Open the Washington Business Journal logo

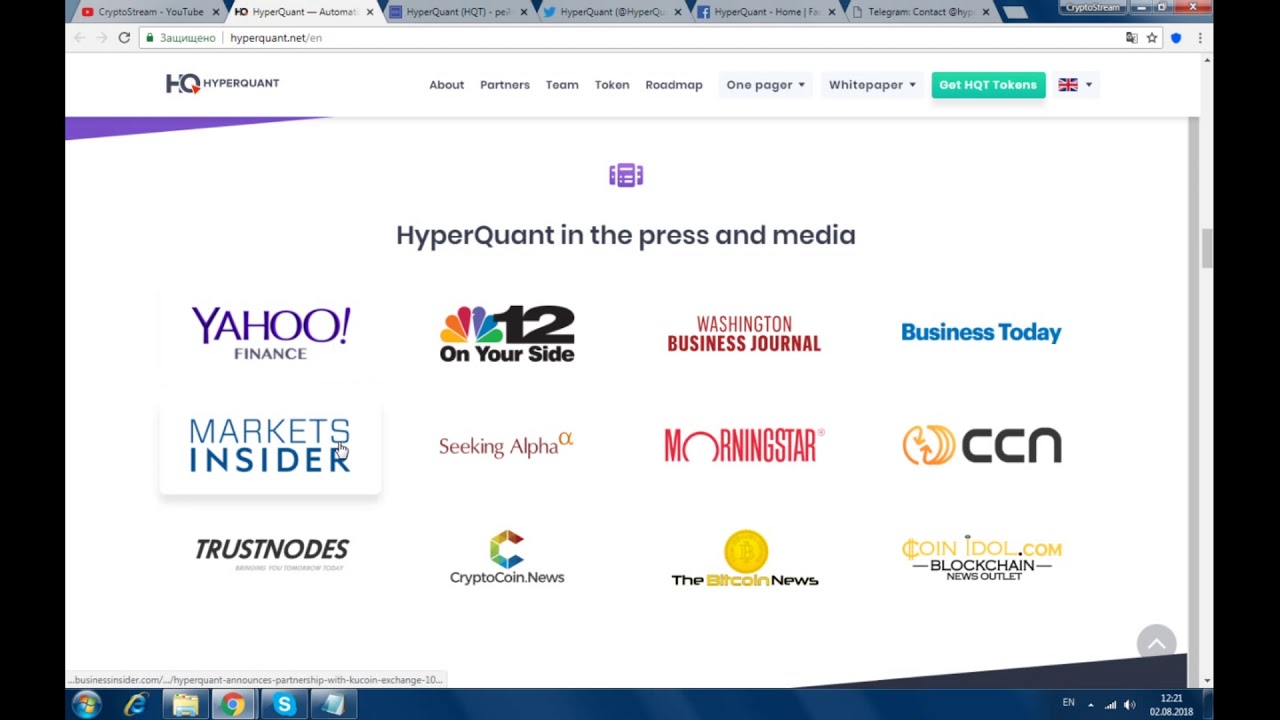pos(744,333)
